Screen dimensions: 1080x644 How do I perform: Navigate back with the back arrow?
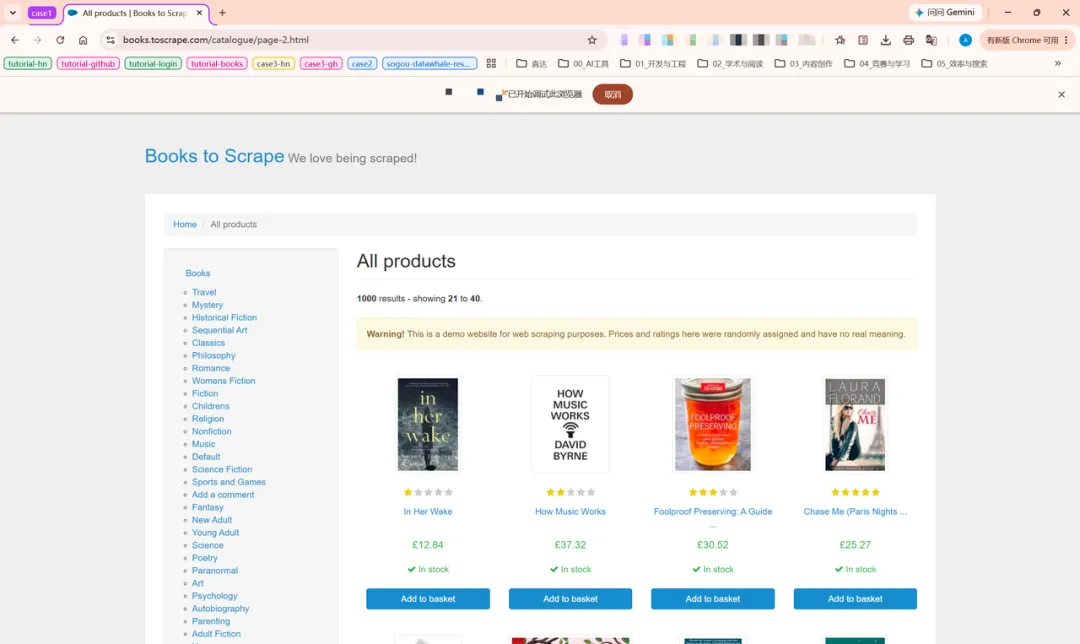pyautogui.click(x=15, y=40)
